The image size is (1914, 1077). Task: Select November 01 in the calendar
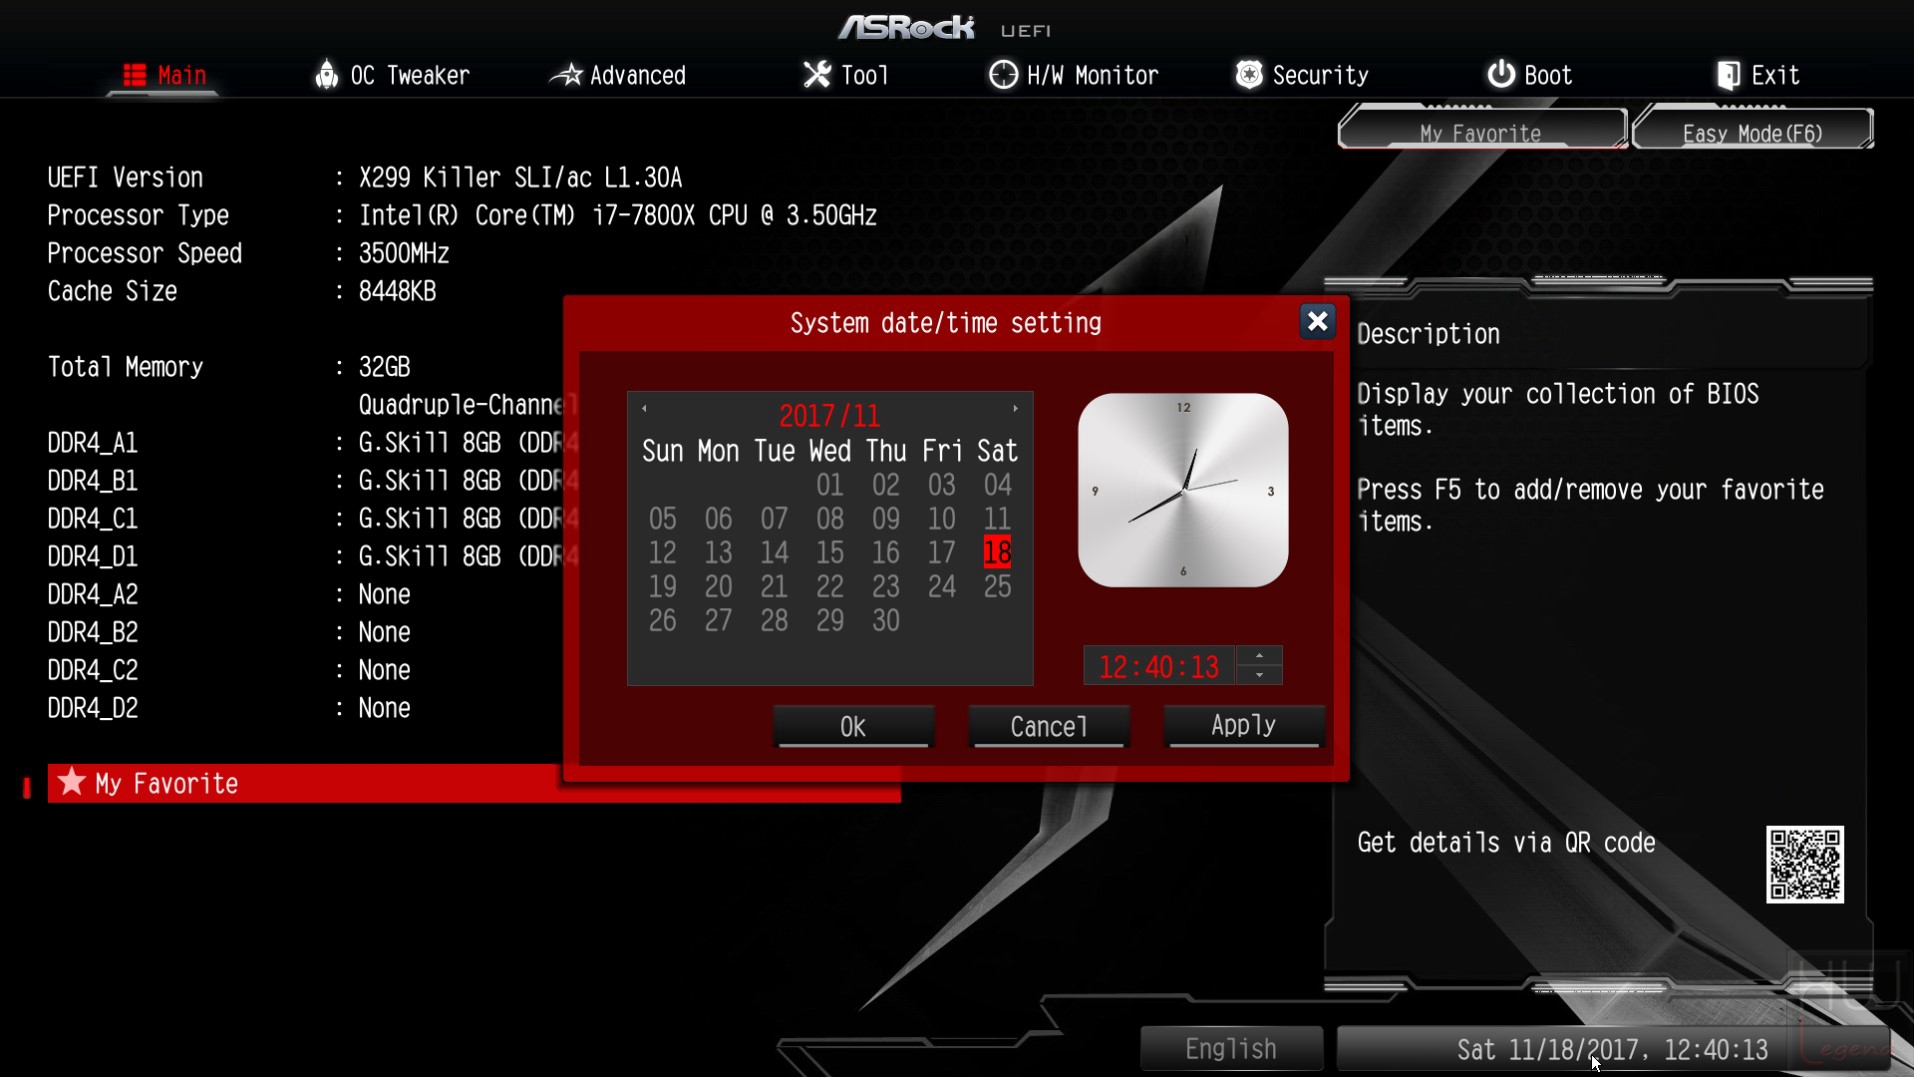click(829, 485)
